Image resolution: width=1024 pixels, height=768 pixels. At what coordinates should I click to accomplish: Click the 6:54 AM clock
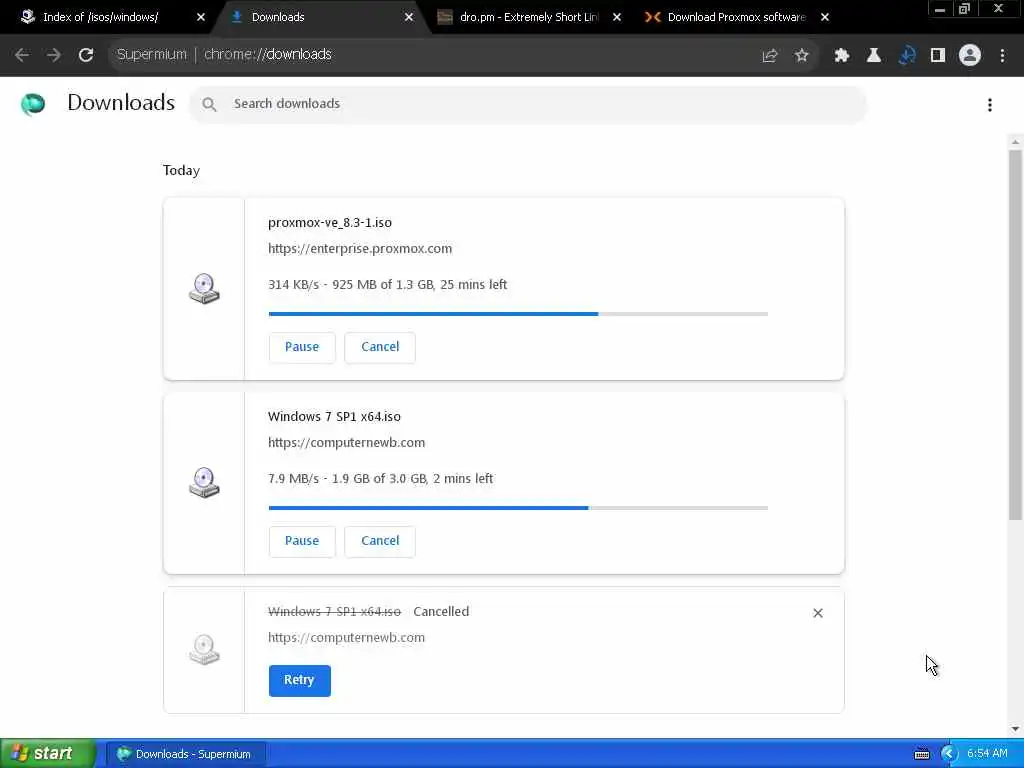[x=987, y=754]
